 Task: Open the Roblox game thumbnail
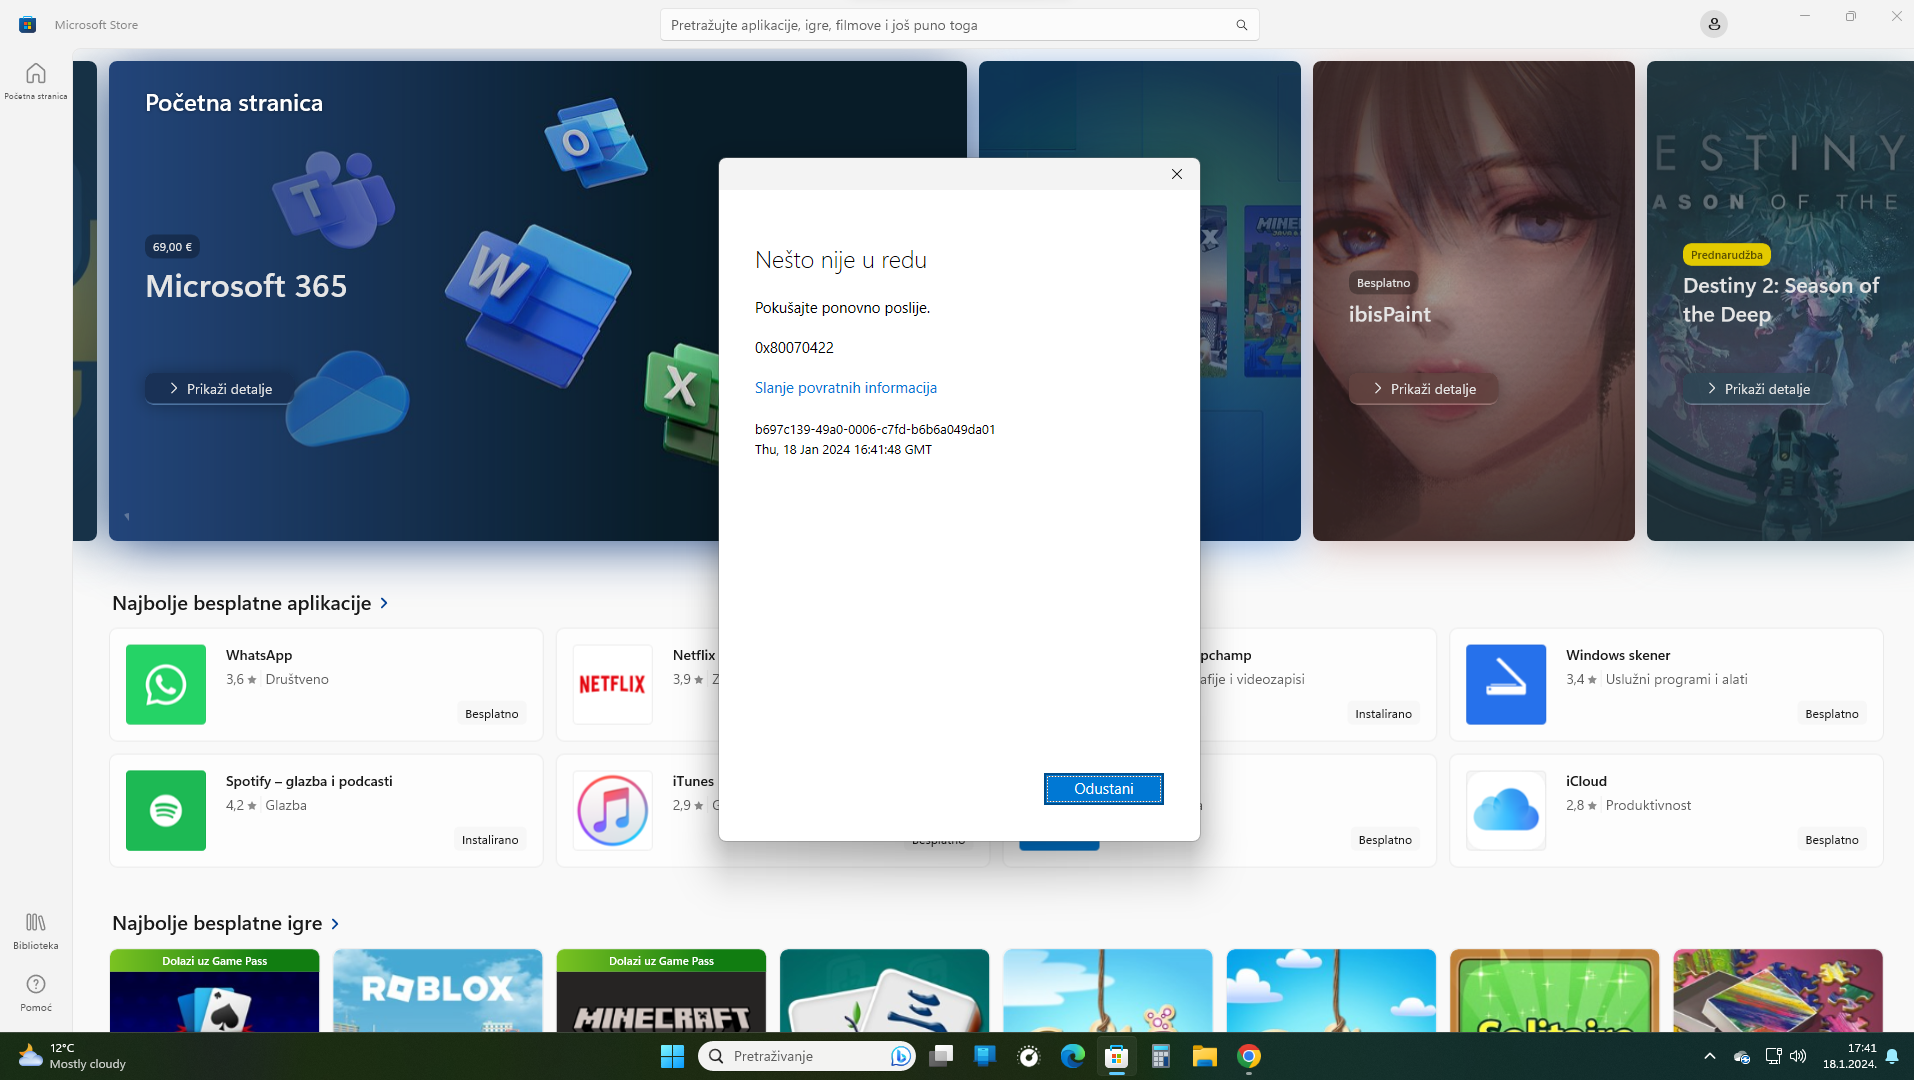(438, 990)
